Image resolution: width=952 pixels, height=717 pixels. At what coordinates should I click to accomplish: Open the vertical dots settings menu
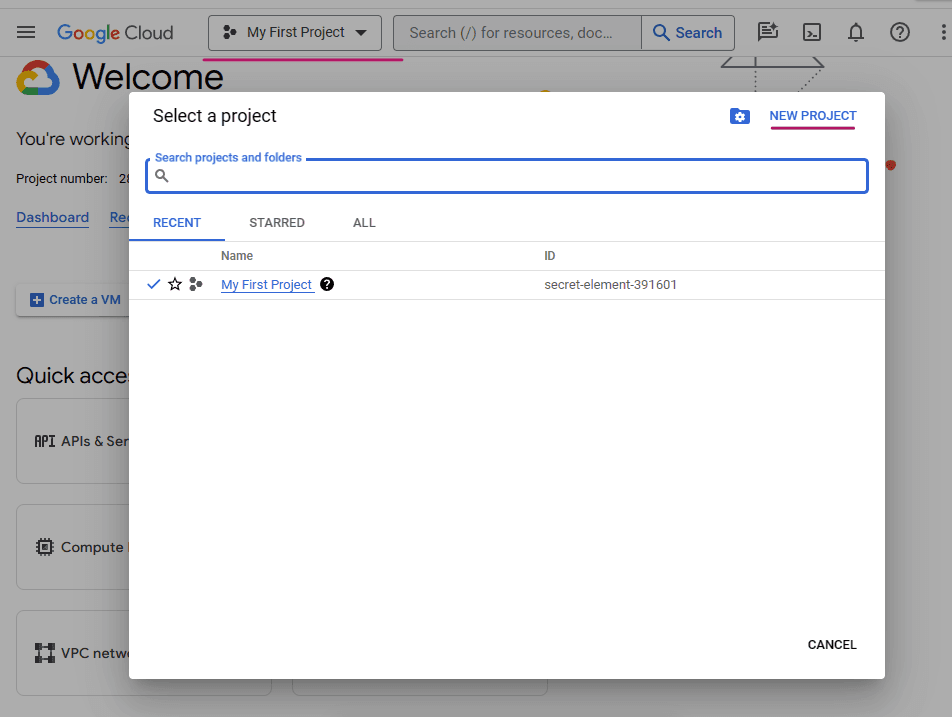click(x=943, y=32)
